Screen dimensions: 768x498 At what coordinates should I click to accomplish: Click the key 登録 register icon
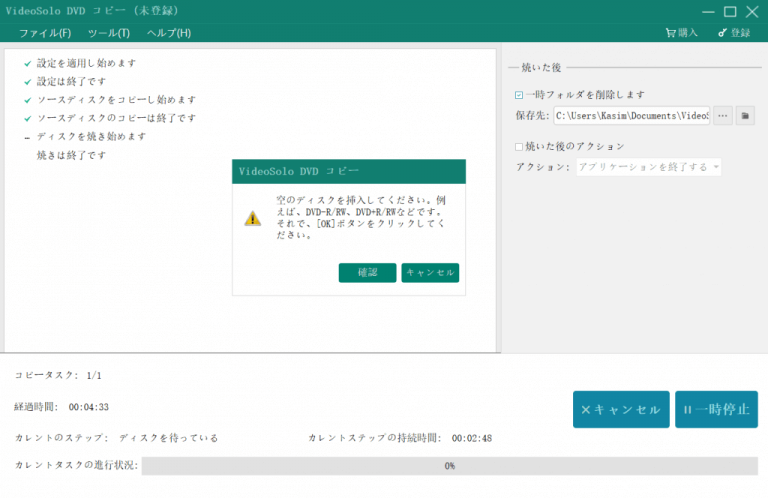(x=722, y=33)
